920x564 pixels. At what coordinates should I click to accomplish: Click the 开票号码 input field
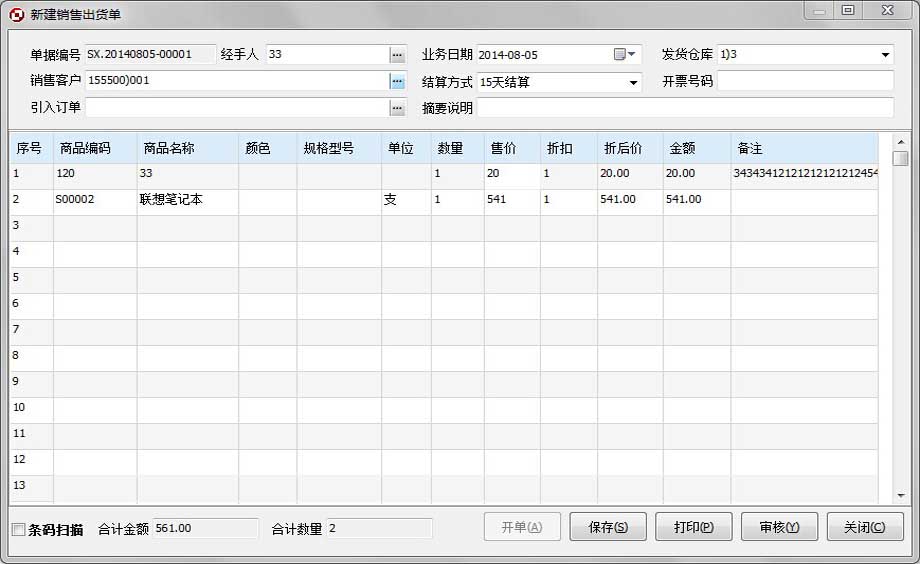805,81
